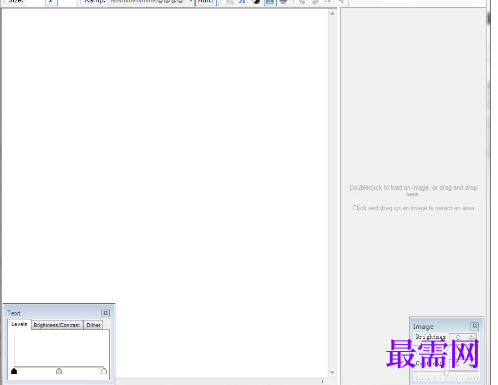Viewport: 498px width, 385px height.
Task: Click the Text panel title label
Action: 14,313
